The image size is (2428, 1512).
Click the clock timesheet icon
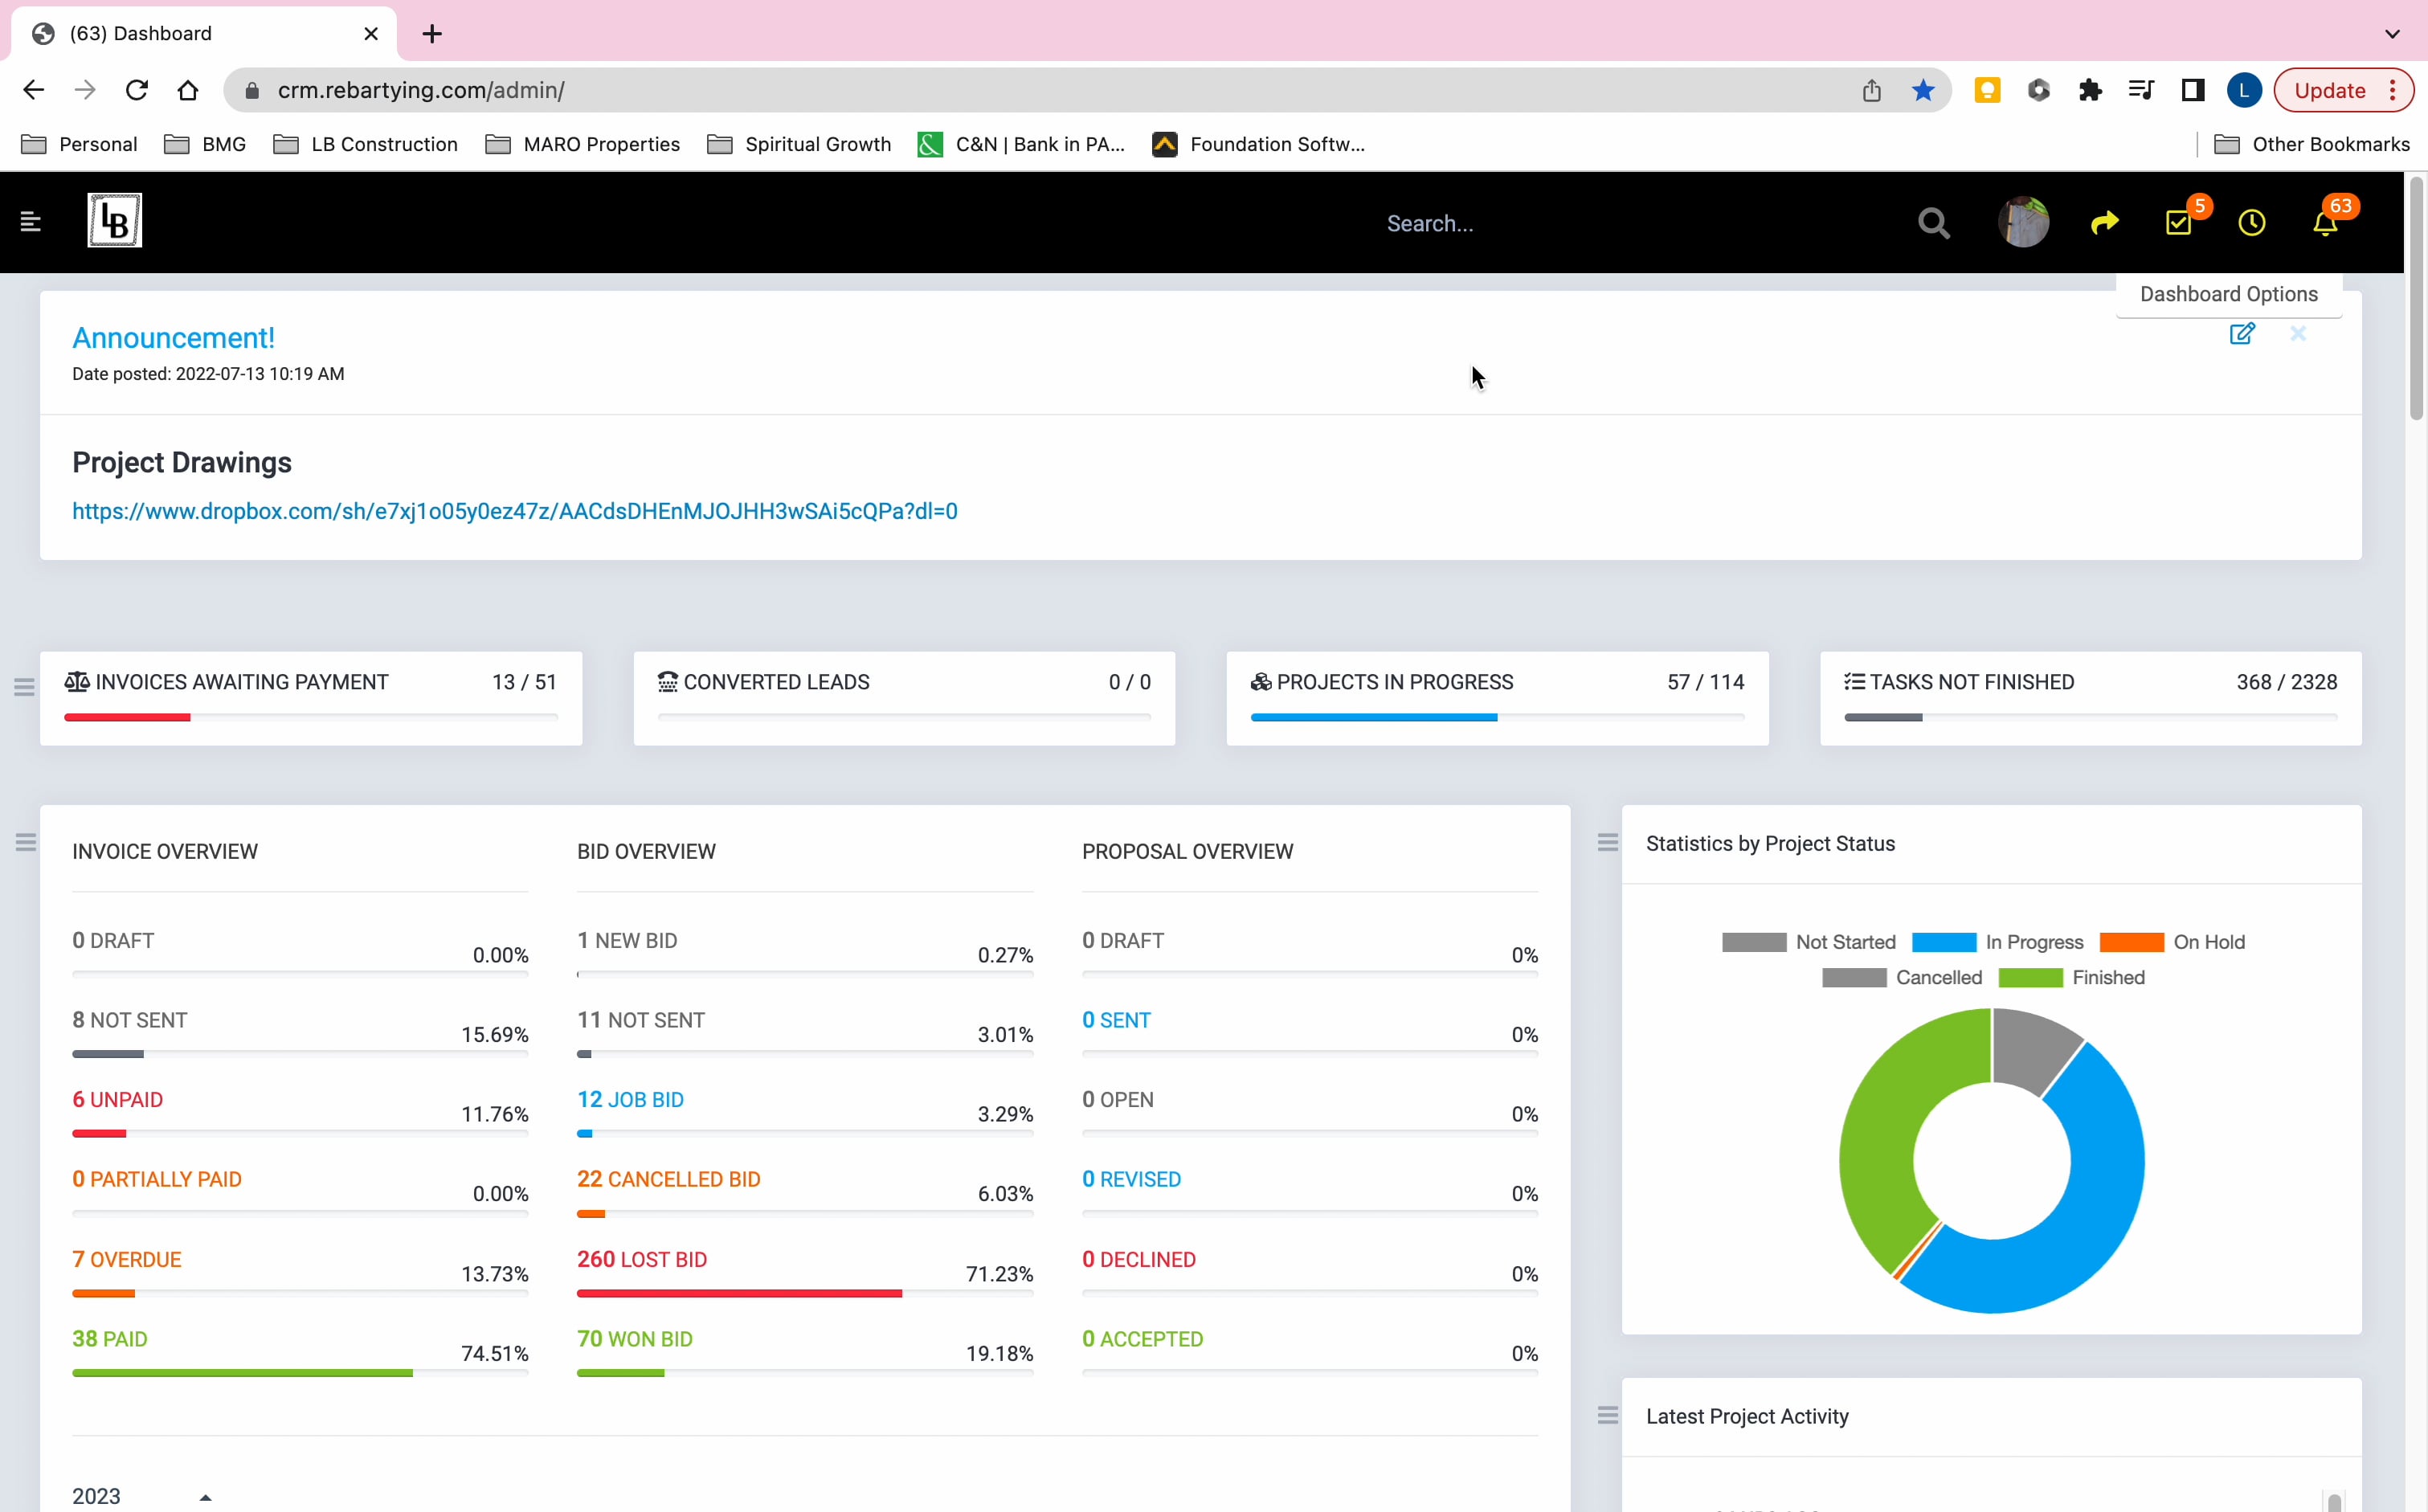(x=2251, y=222)
